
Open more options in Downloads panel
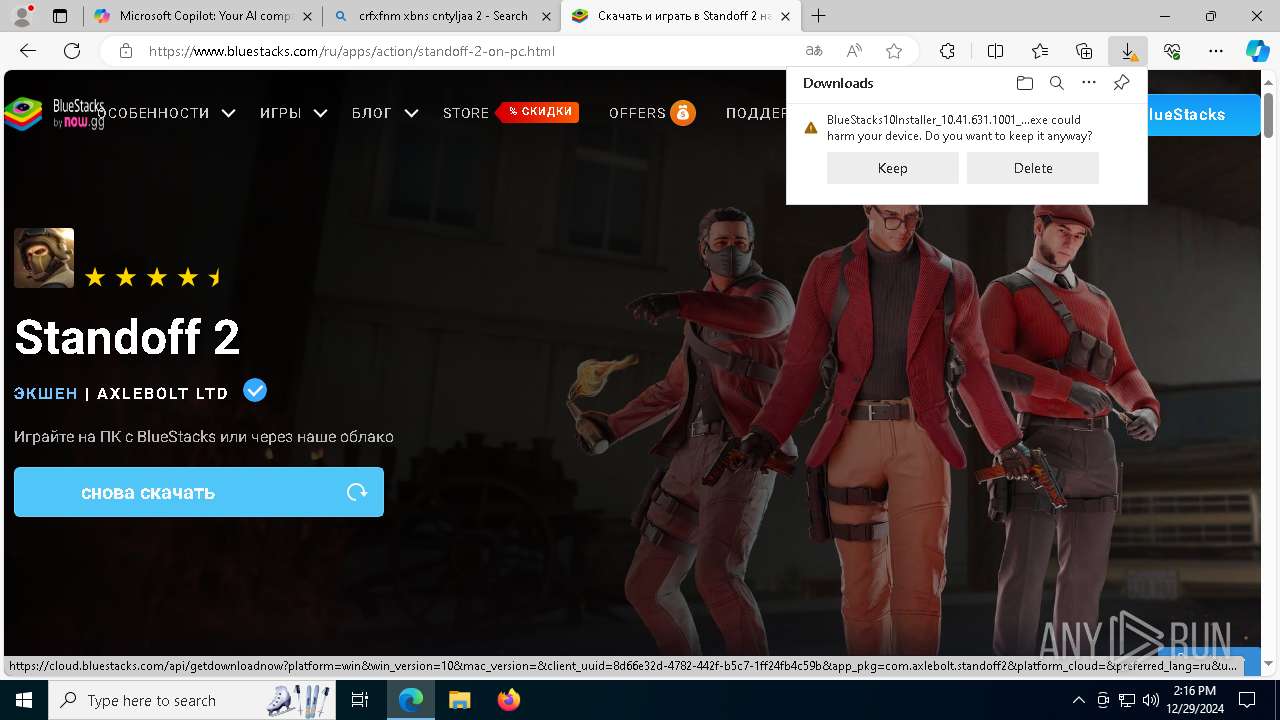coord(1089,83)
